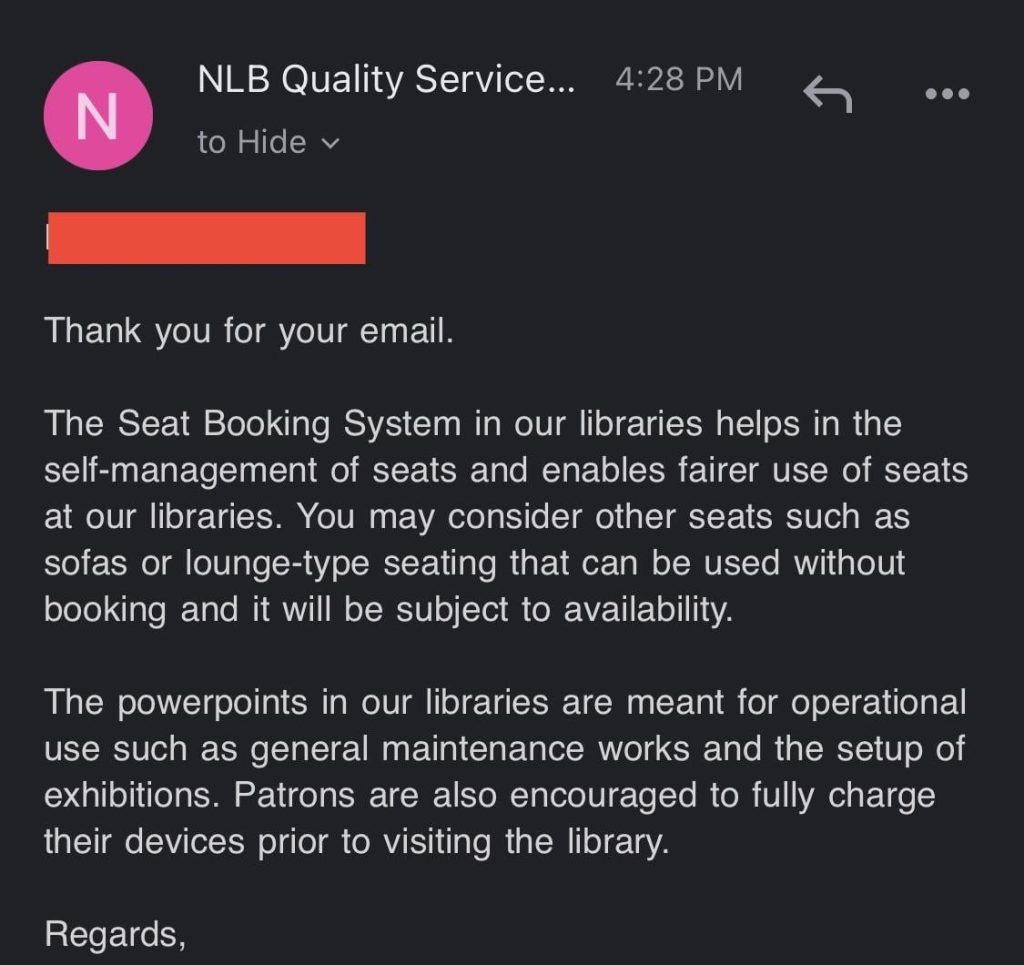Image resolution: width=1024 pixels, height=965 pixels.
Task: Select the red redacted block
Action: [206, 238]
